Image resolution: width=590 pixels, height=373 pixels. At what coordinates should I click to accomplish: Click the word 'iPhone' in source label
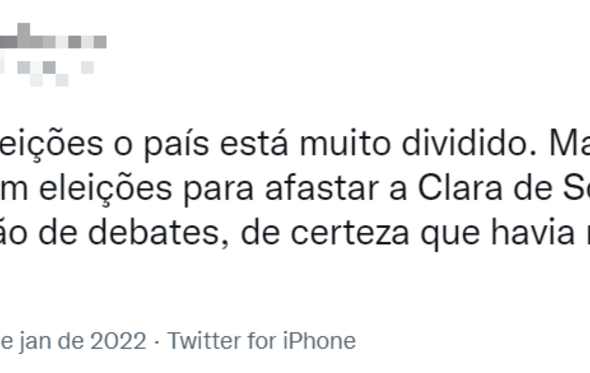[x=319, y=341]
